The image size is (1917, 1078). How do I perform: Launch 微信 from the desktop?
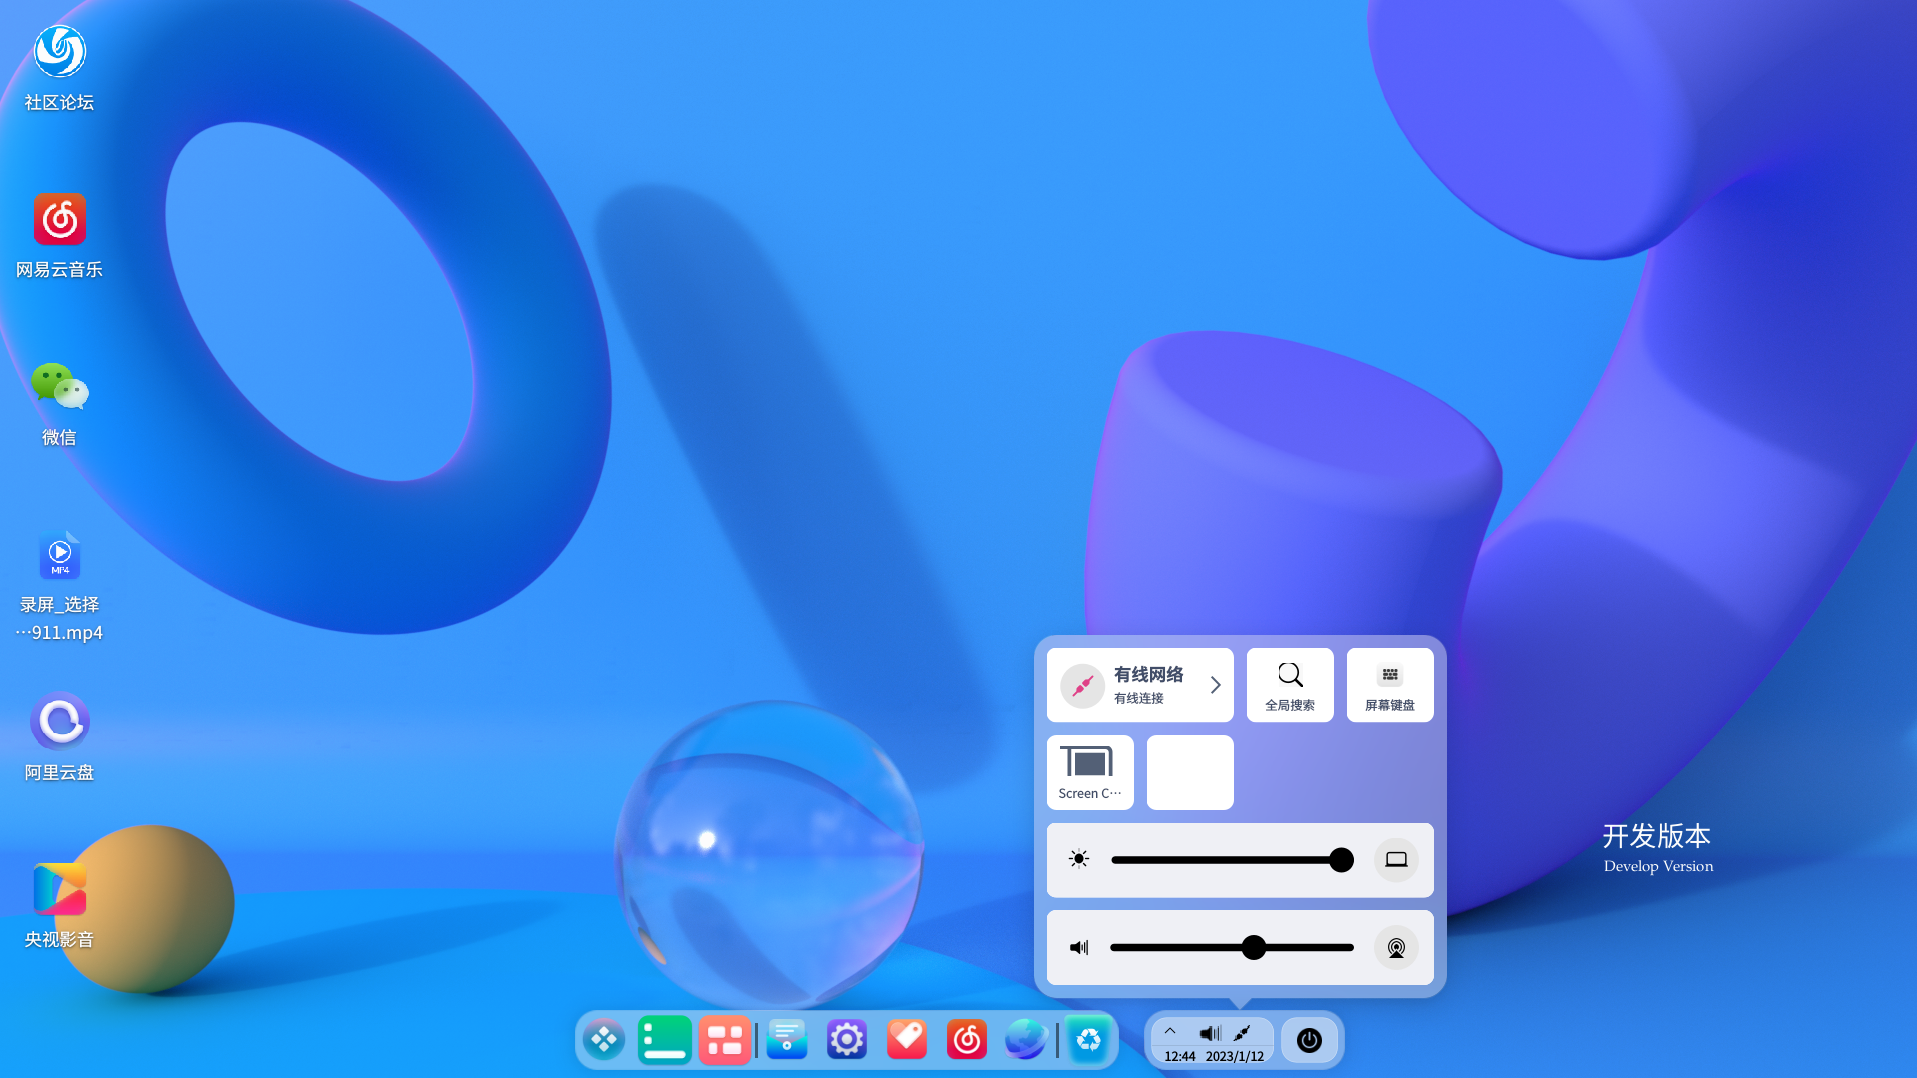click(59, 389)
